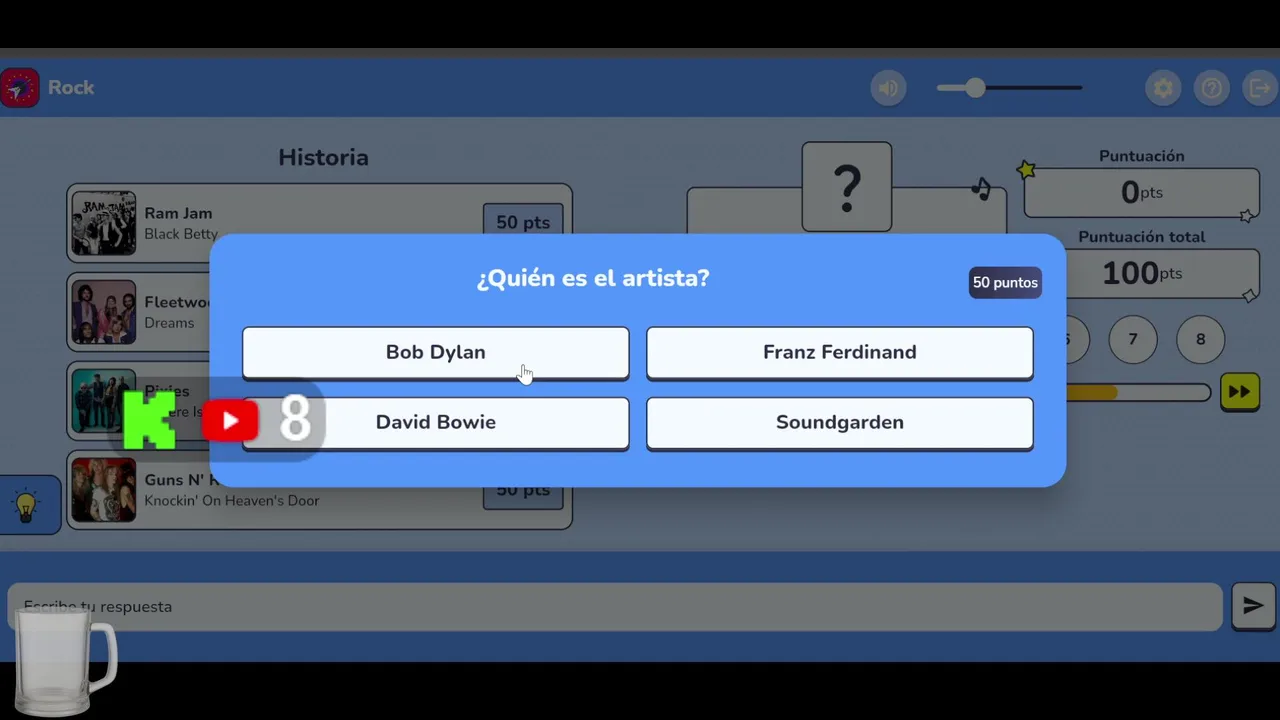Click the send answer arrow button
The width and height of the screenshot is (1280, 720).
pyautogui.click(x=1253, y=606)
